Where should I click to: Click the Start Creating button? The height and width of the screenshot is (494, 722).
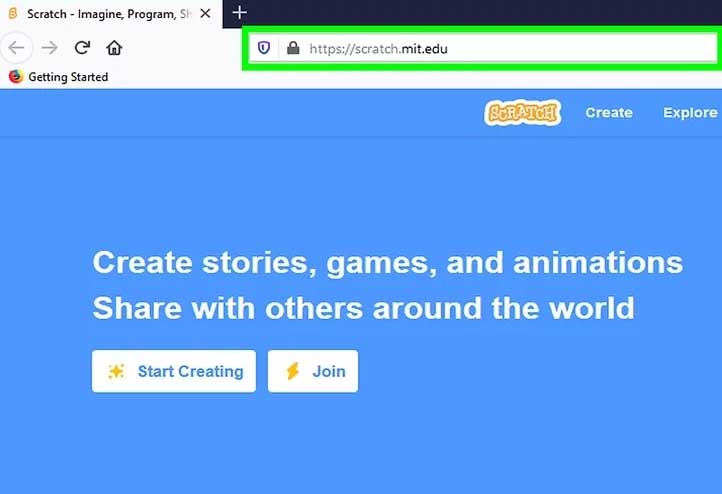pos(174,371)
